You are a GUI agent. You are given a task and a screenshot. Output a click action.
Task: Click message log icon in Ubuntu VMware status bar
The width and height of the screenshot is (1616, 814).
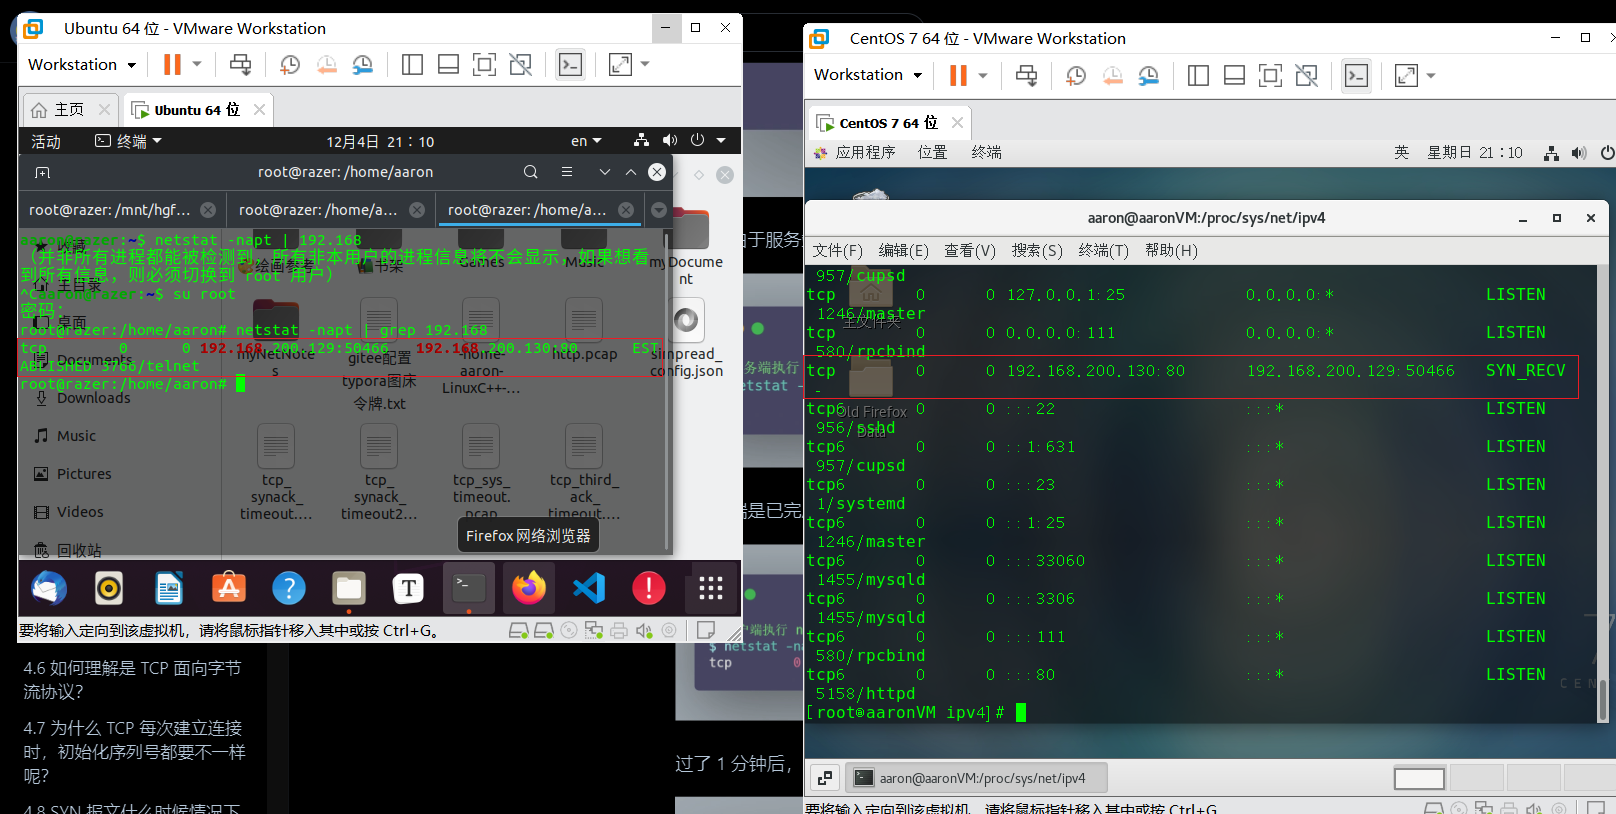tap(706, 631)
